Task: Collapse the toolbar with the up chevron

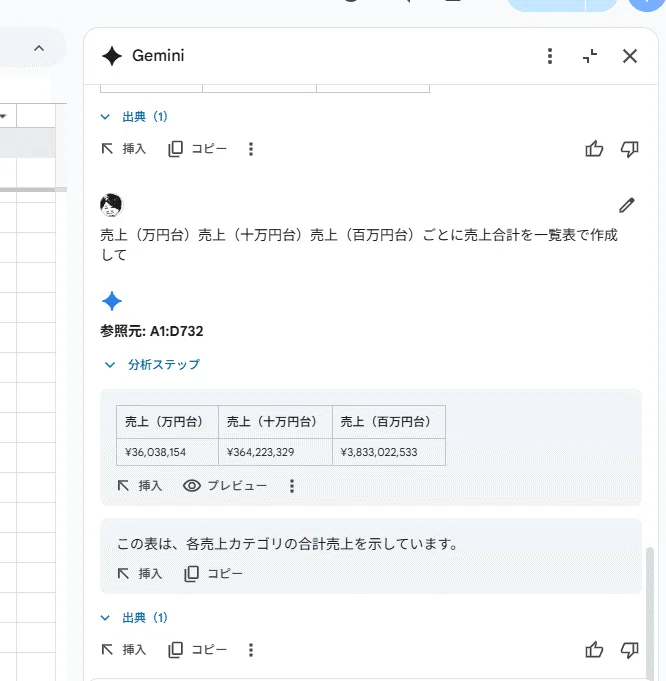Action: coord(39,48)
